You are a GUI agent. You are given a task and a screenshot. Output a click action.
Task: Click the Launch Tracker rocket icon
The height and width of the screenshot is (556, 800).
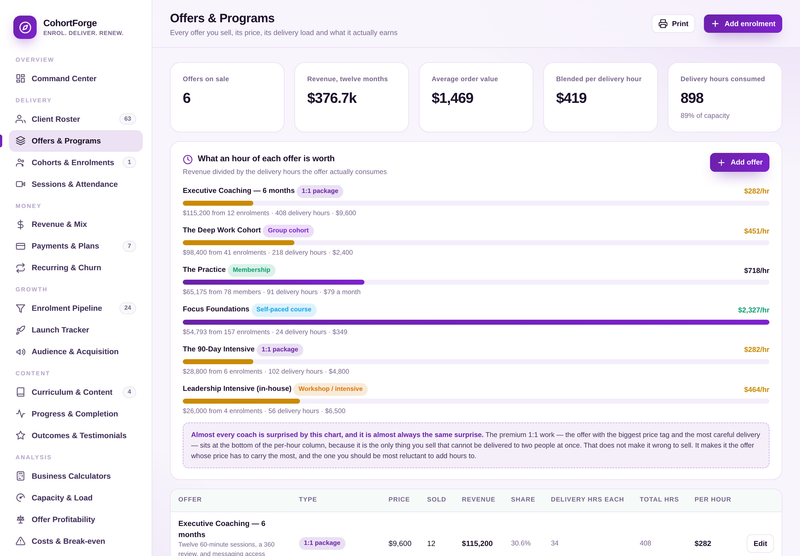click(x=20, y=330)
